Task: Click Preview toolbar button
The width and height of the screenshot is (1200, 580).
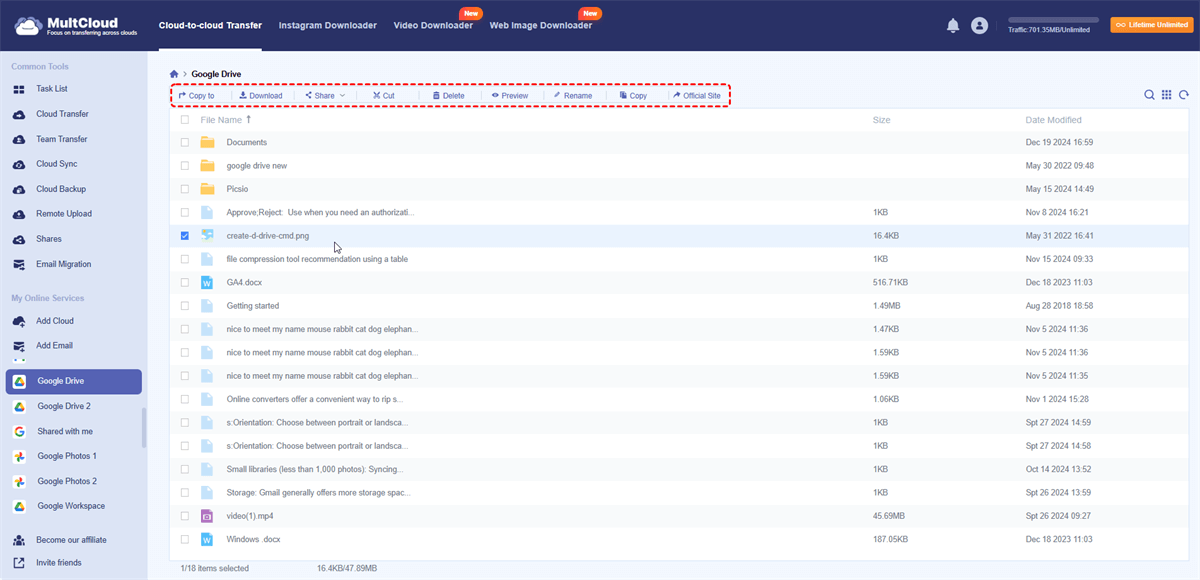Action: click(x=510, y=96)
